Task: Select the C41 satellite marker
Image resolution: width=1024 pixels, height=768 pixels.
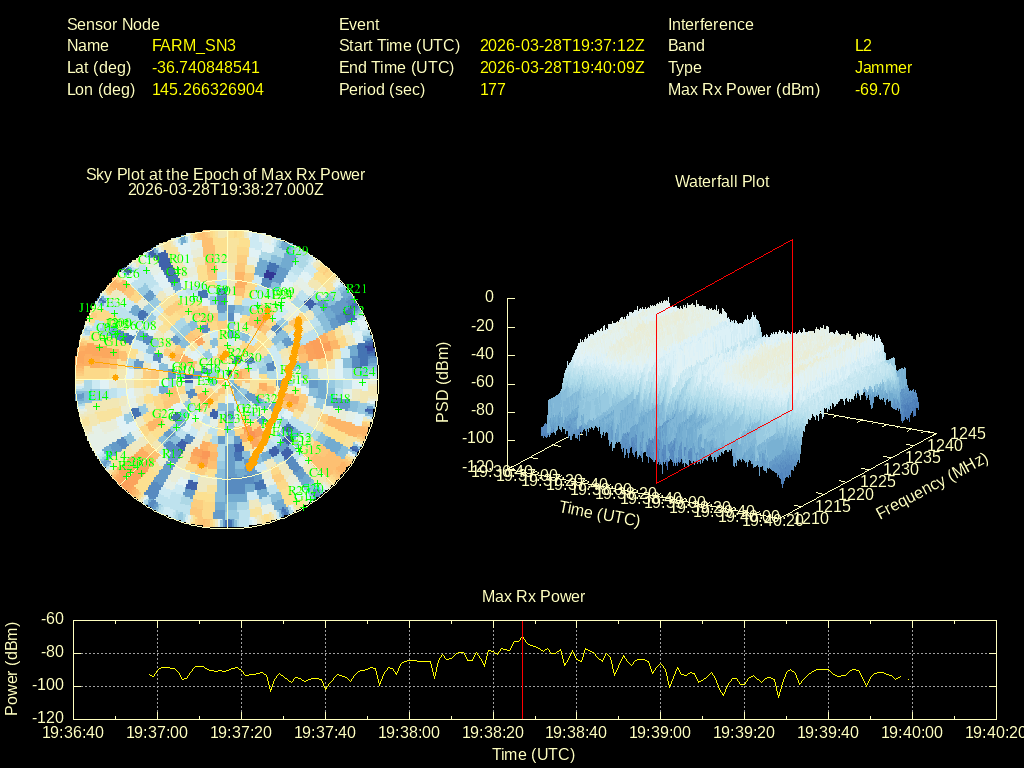Action: (x=319, y=482)
